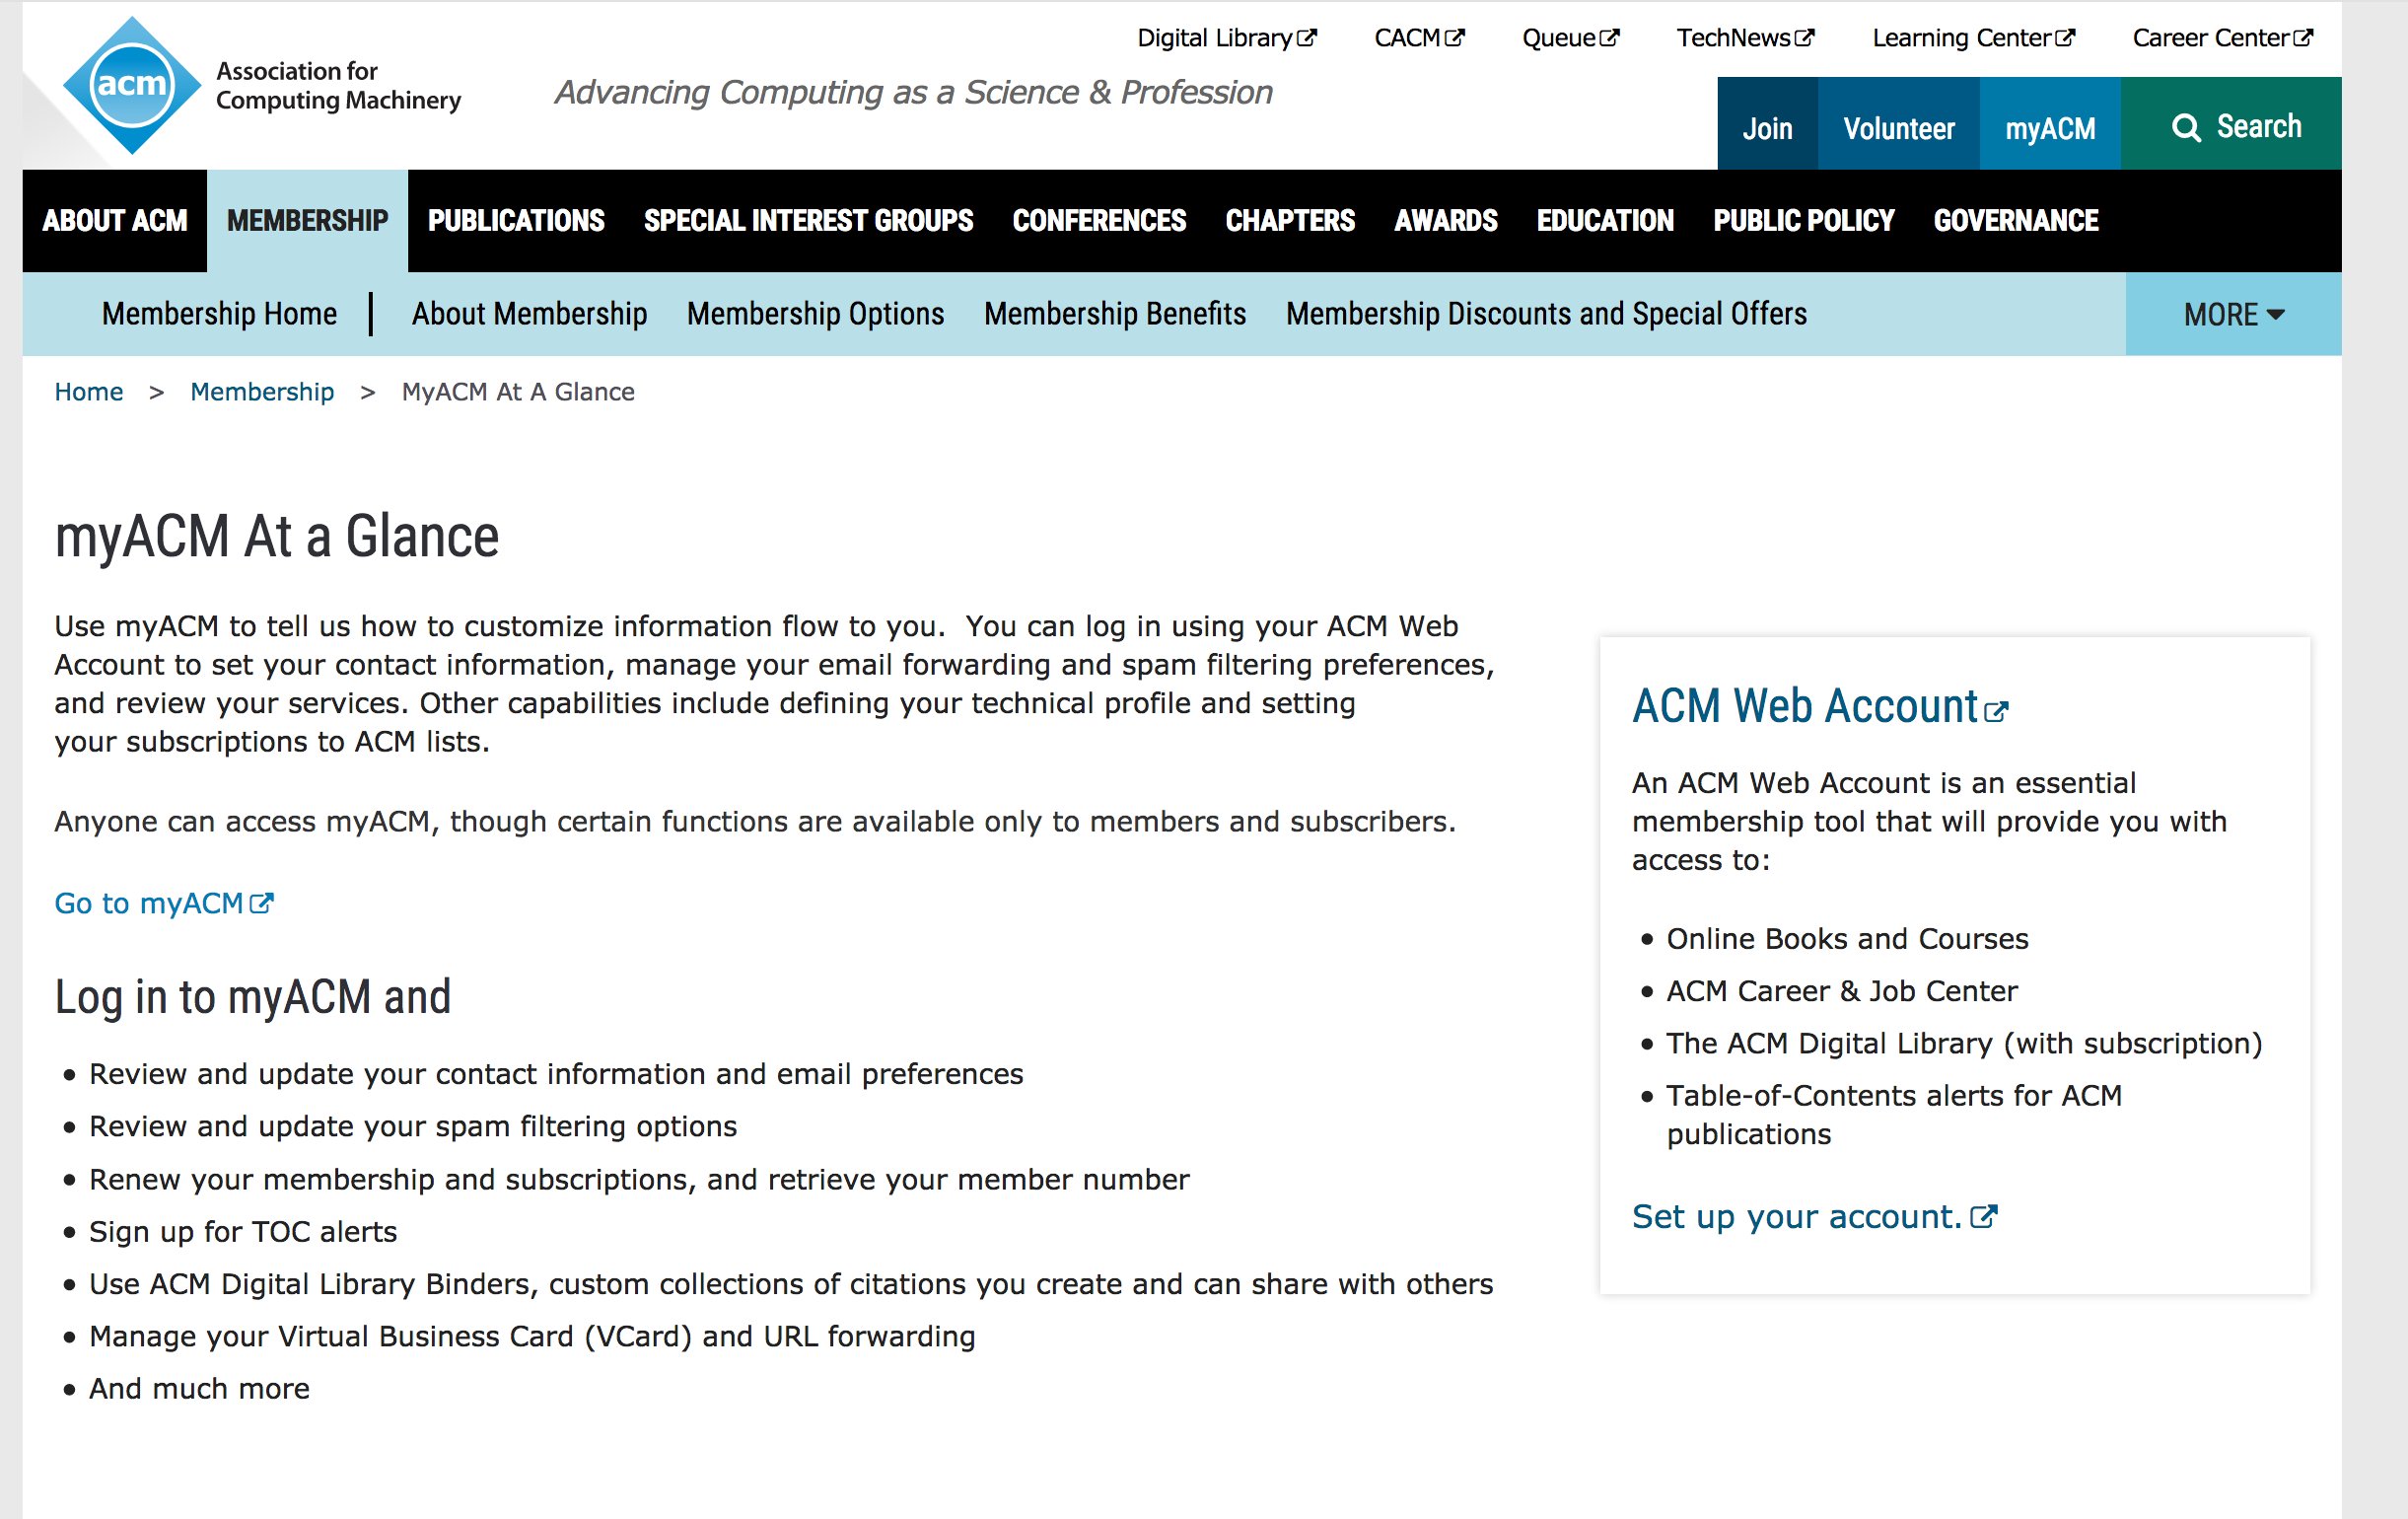Click external-link icon beside CACM
Viewport: 2408px width, 1519px height.
point(1455,38)
